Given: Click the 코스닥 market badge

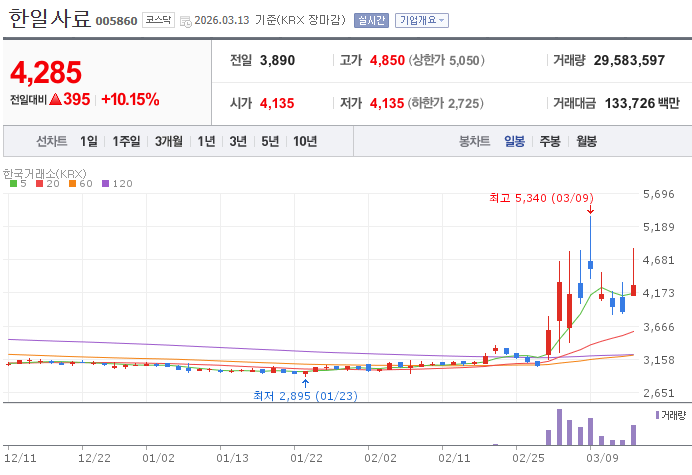Looking at the screenshot, I should 158,20.
